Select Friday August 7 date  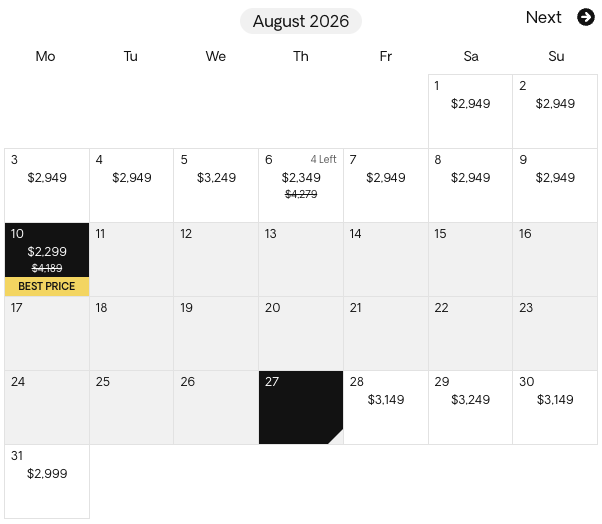(386, 185)
